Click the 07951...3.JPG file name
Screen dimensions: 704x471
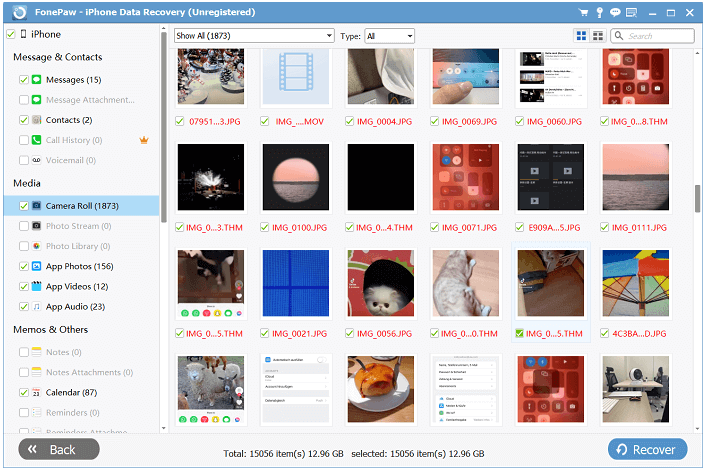click(215, 122)
